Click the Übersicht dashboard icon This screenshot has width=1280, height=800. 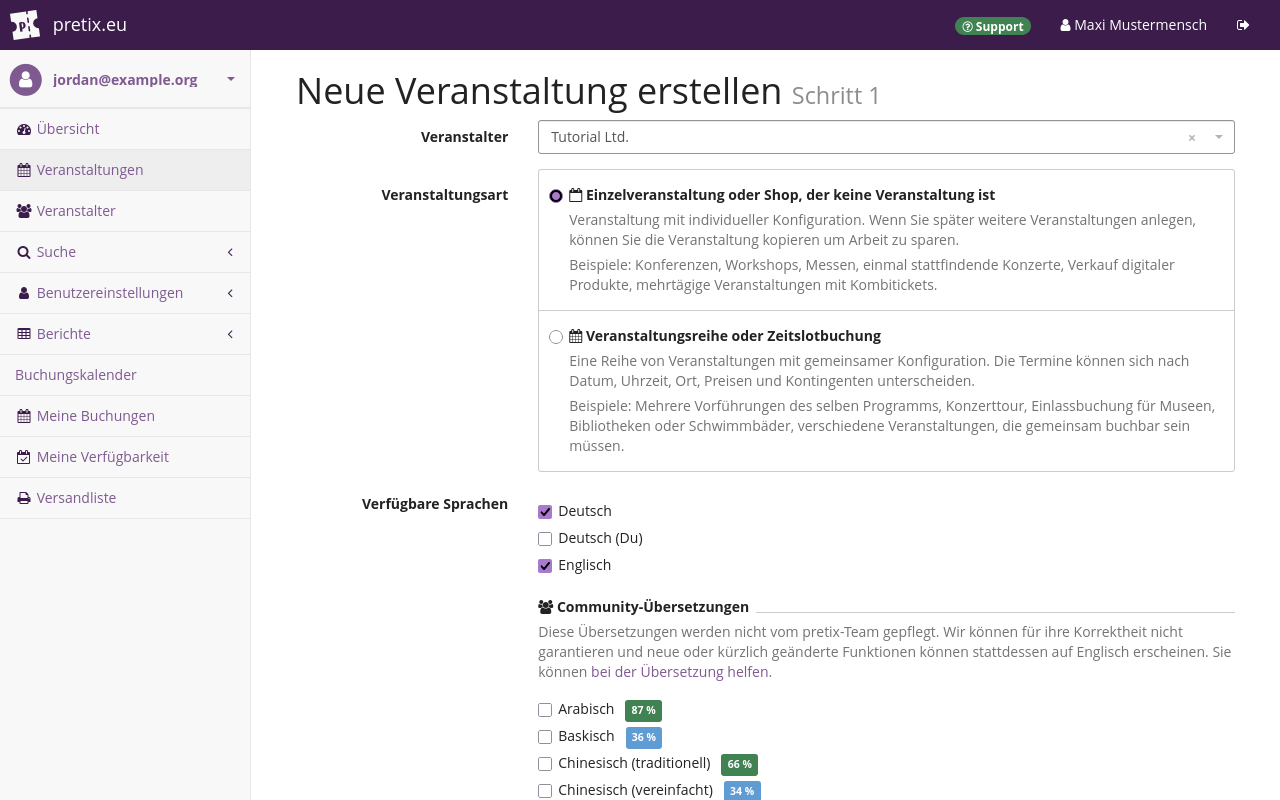point(24,129)
